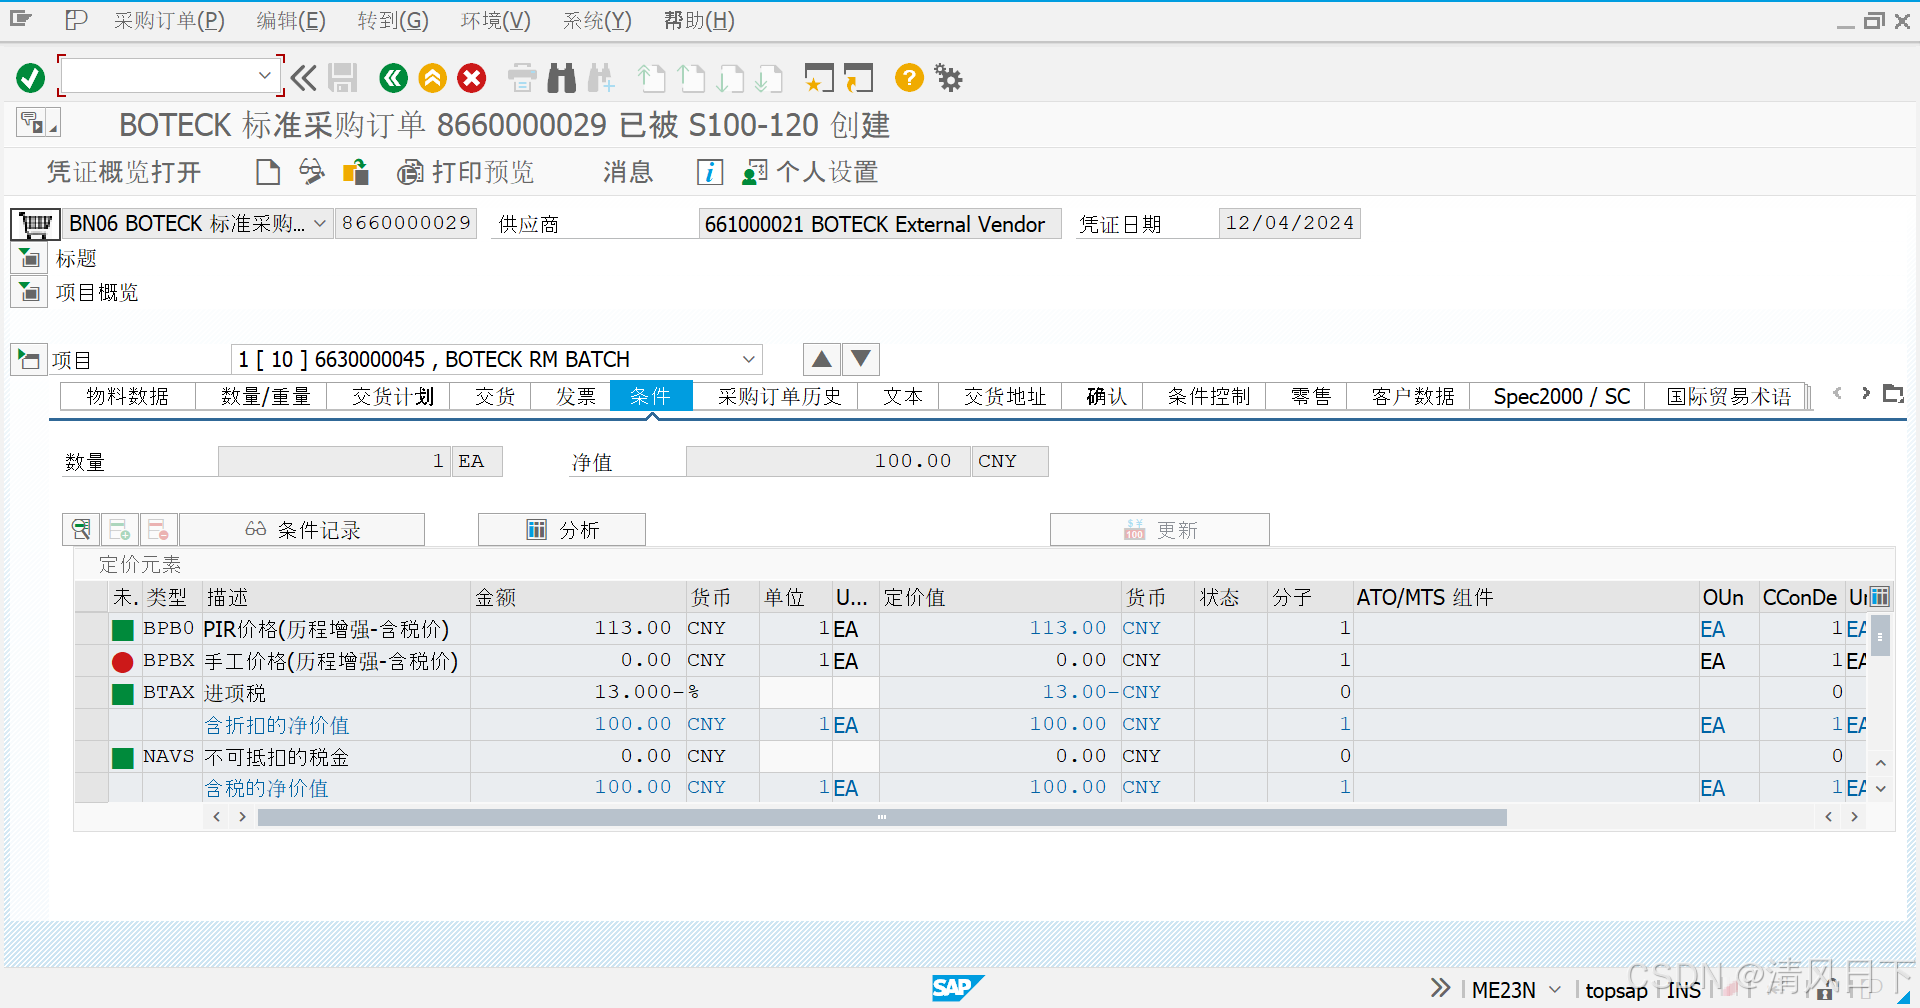
Task: Click the shopping cart document icon
Action: tap(36, 224)
